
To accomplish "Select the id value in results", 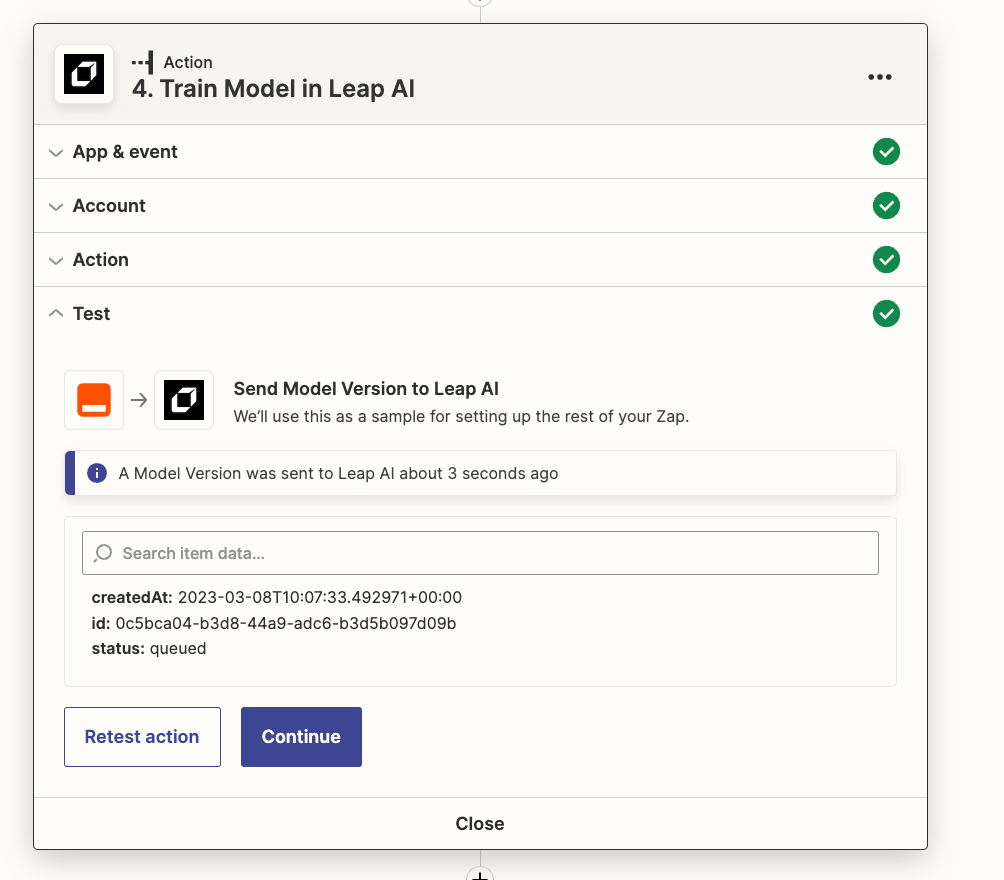I will 286,623.
